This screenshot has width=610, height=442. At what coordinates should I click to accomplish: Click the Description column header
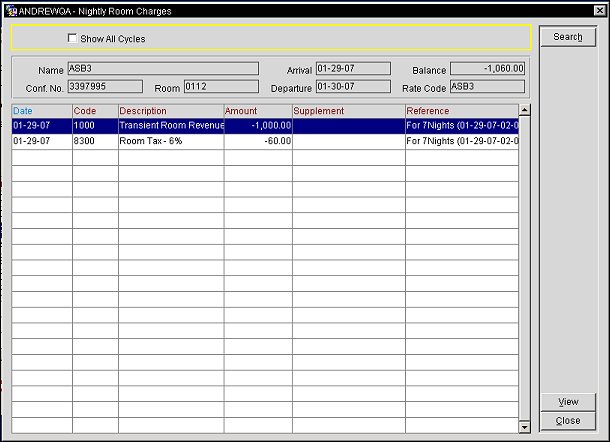169,110
